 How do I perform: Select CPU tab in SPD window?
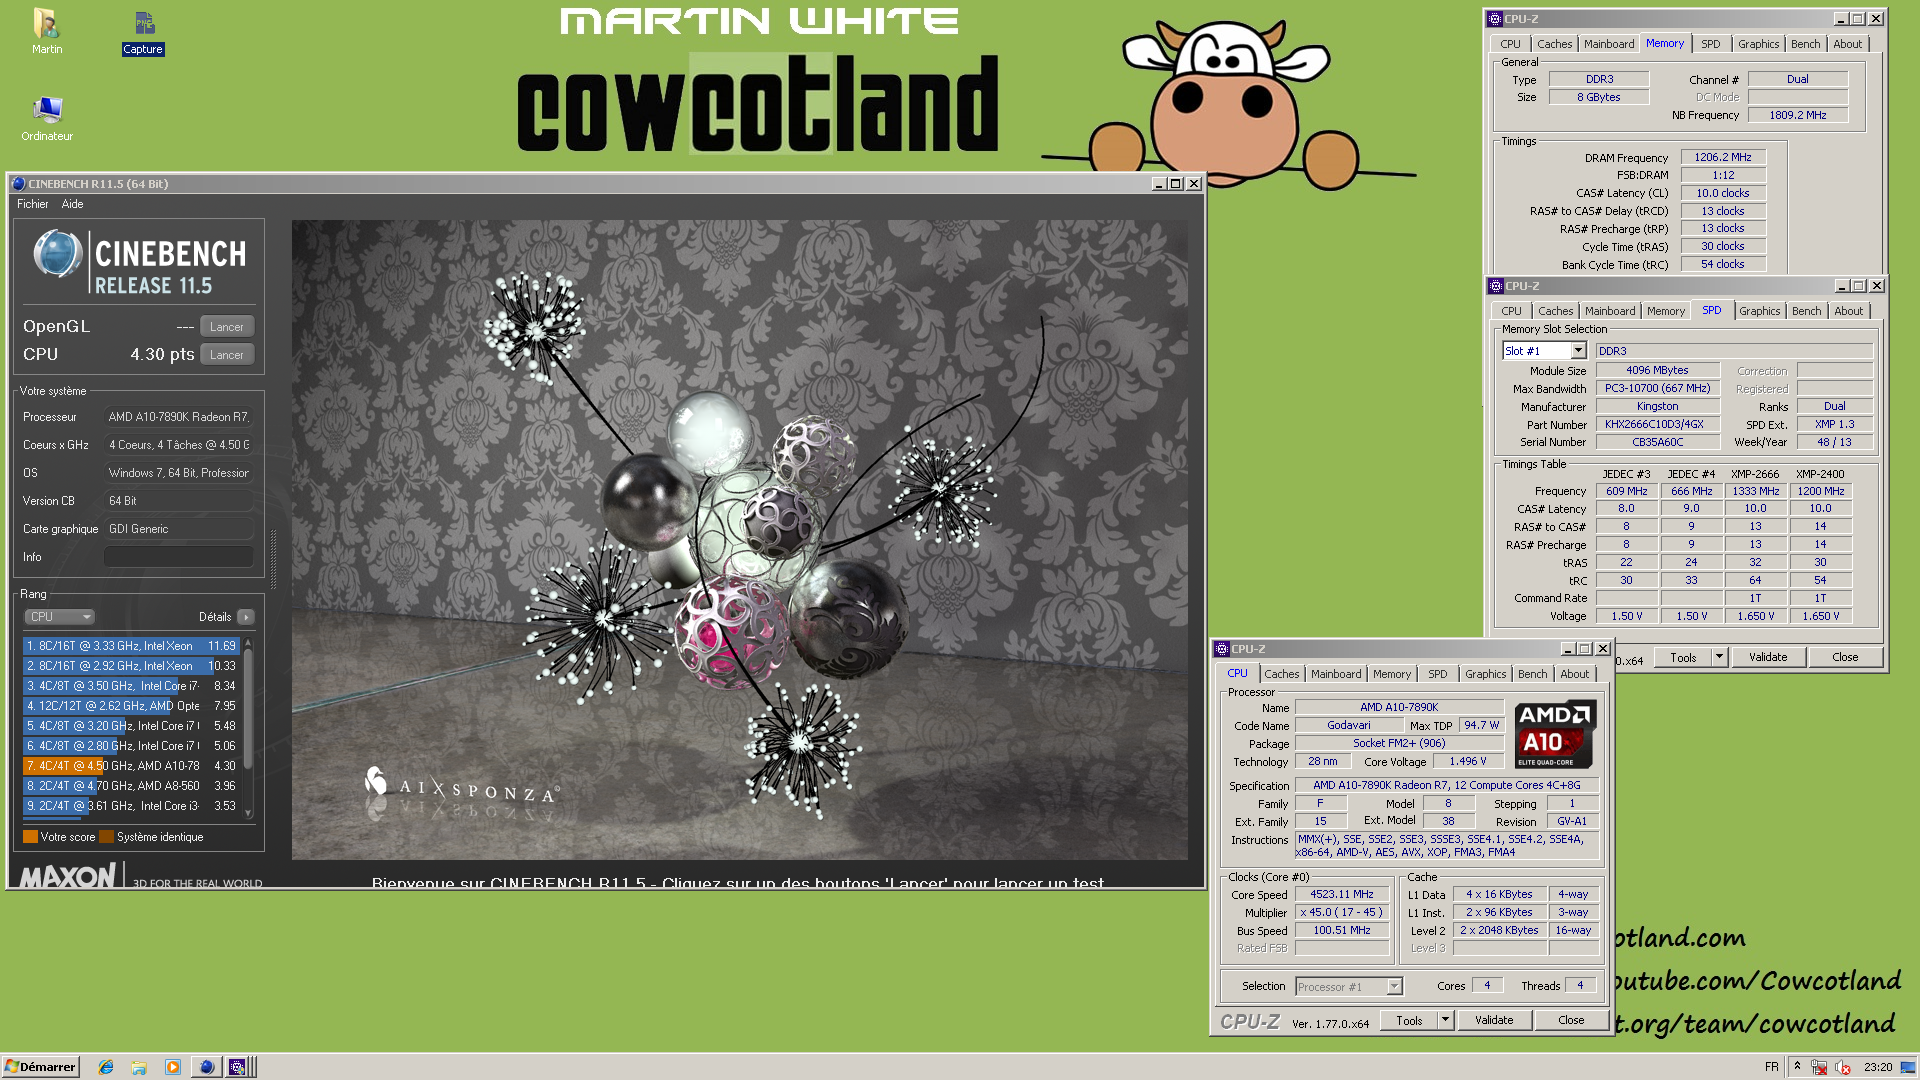[x=1511, y=311]
